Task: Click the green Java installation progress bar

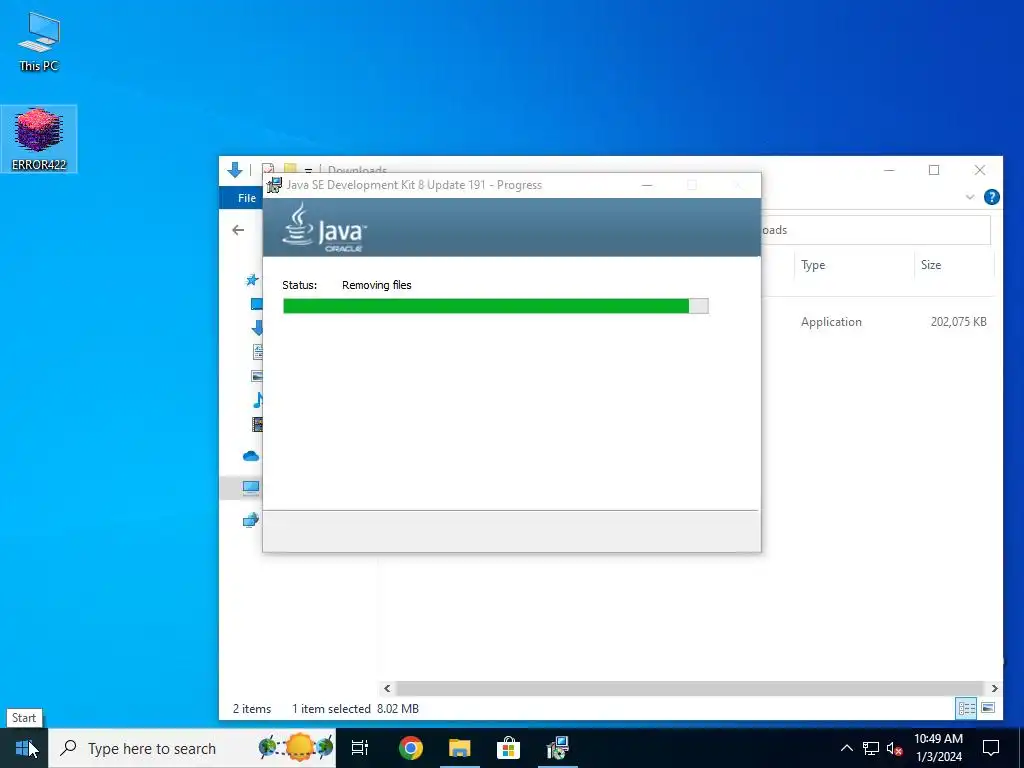Action: point(496,306)
